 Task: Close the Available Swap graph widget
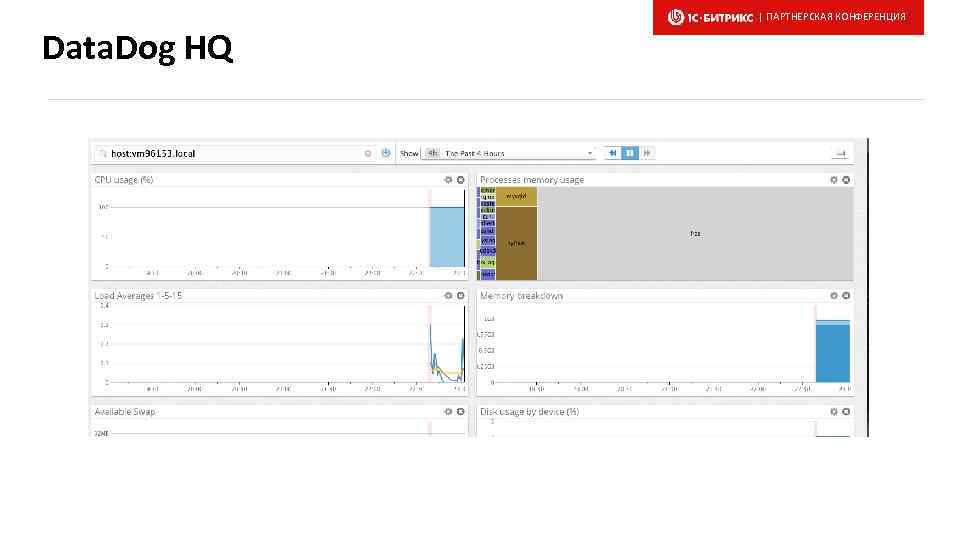[460, 412]
